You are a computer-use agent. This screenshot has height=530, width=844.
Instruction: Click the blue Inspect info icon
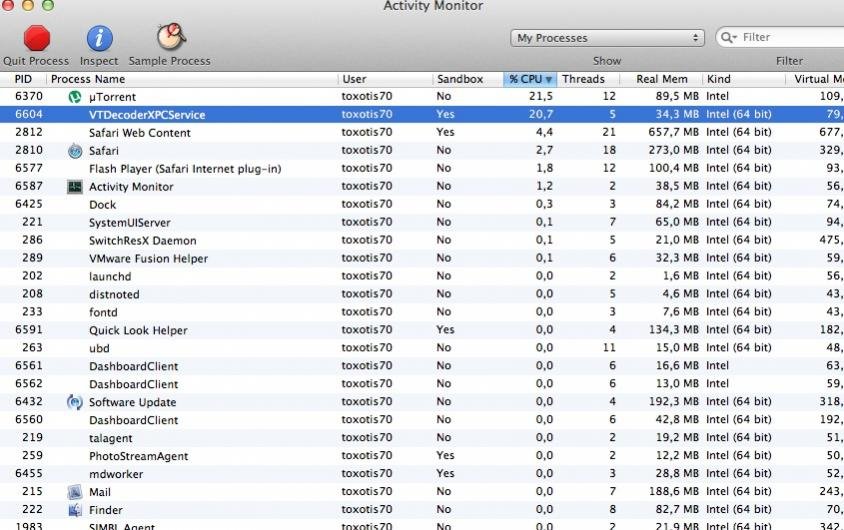click(x=99, y=38)
